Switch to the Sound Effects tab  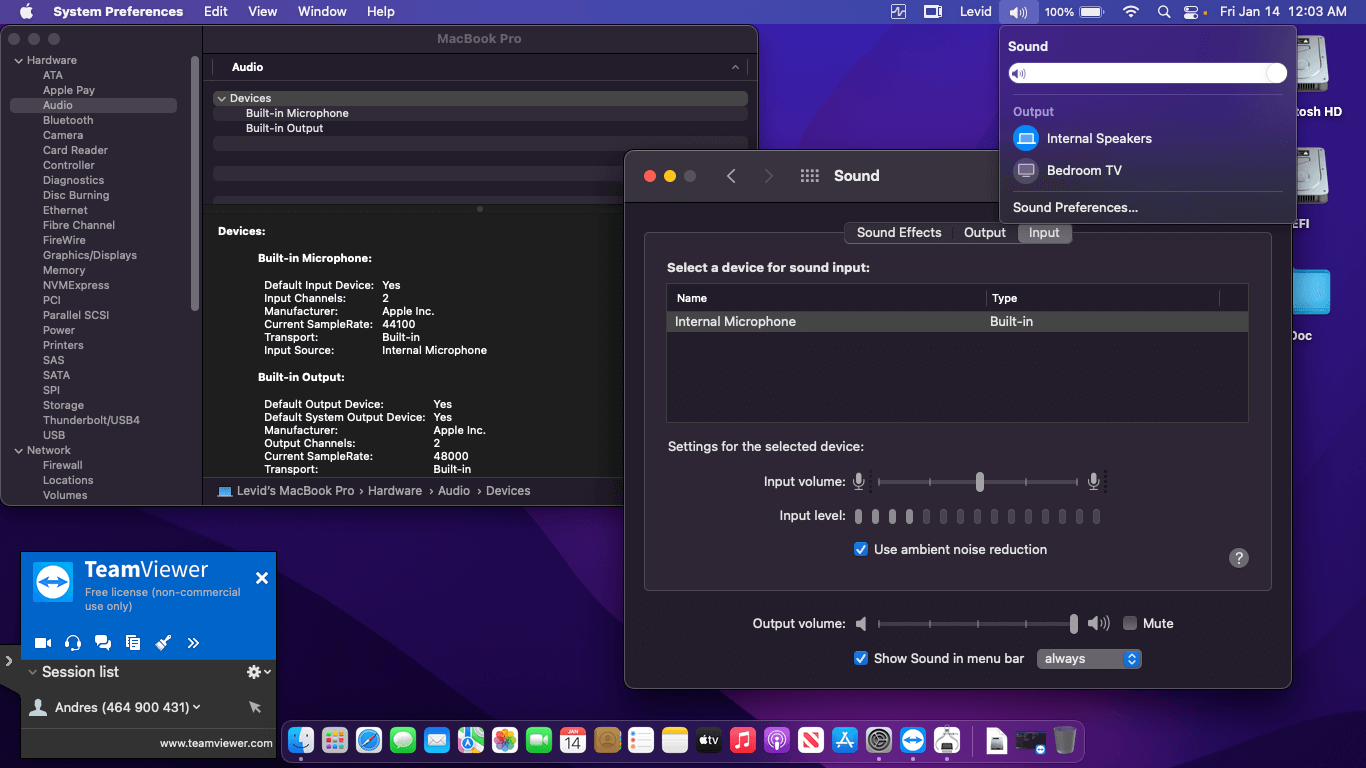899,233
